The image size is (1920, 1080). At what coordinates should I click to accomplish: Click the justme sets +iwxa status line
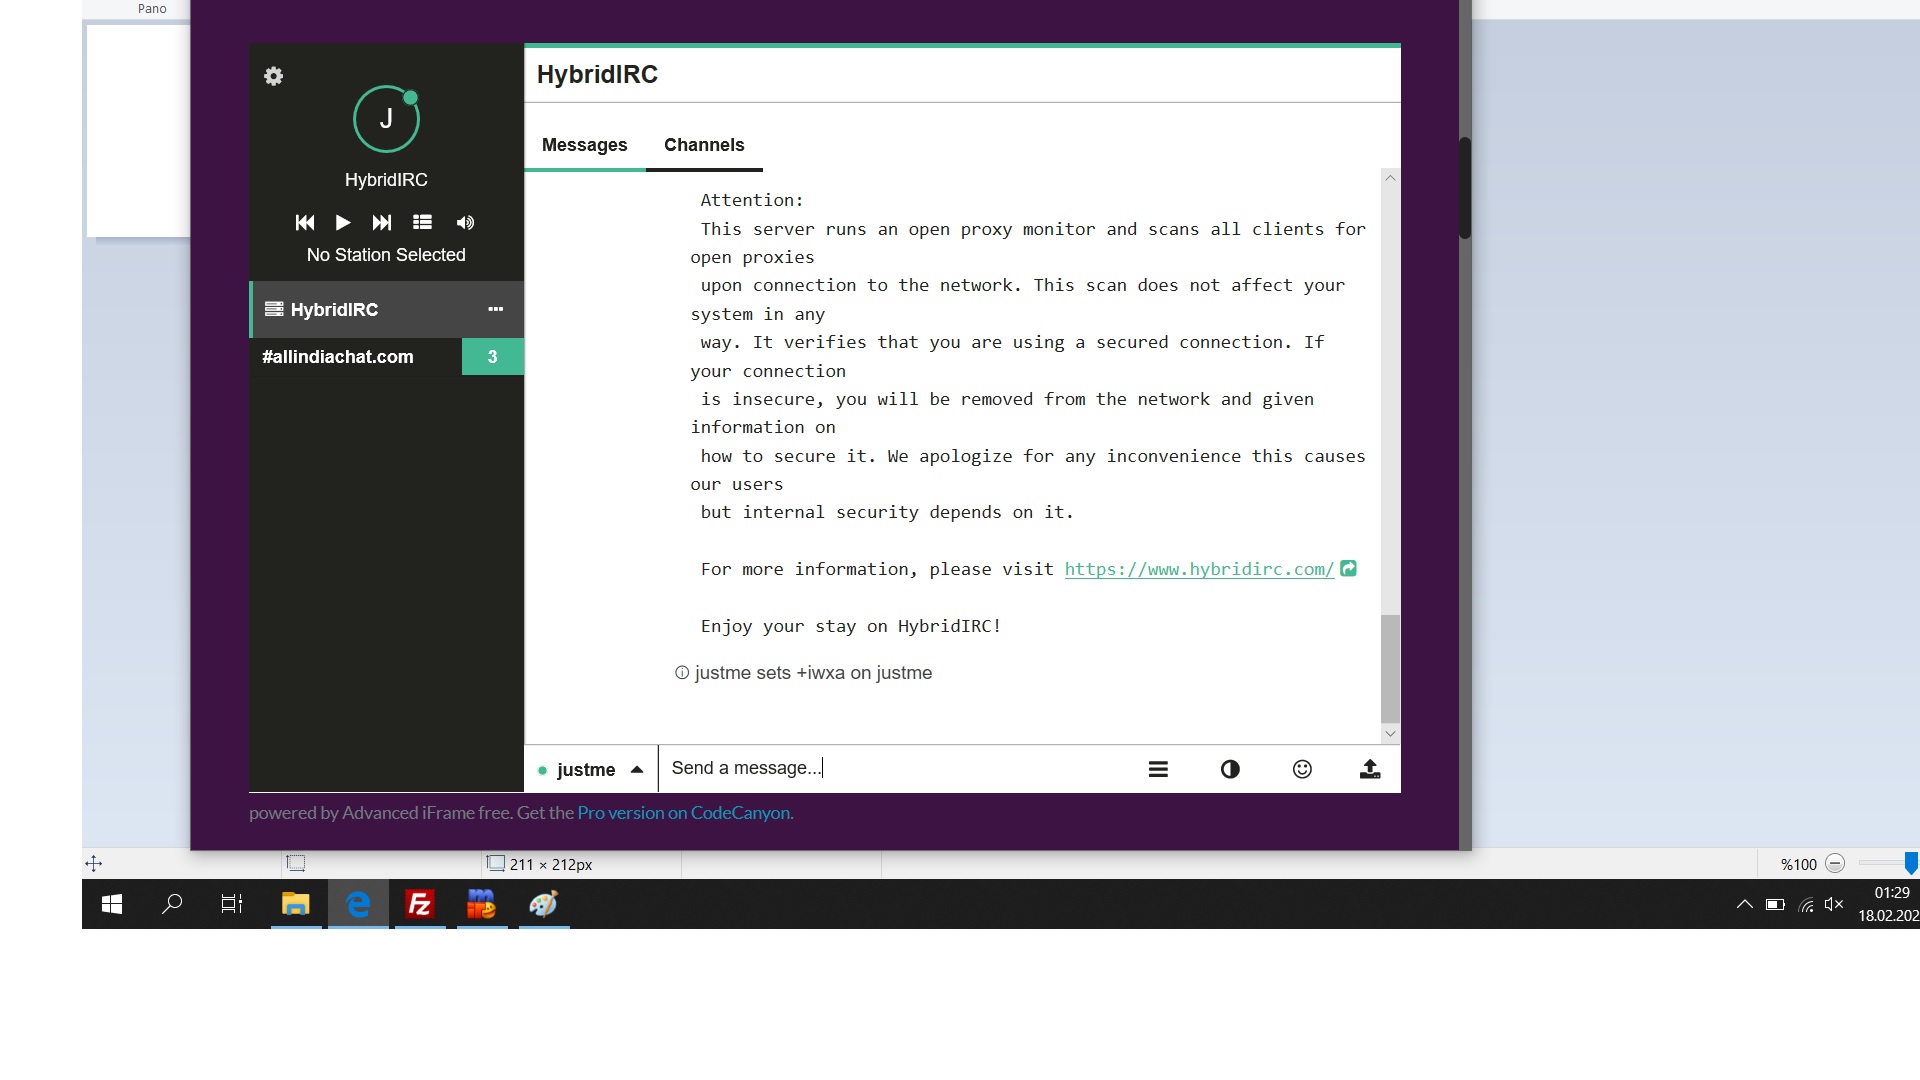click(x=804, y=673)
